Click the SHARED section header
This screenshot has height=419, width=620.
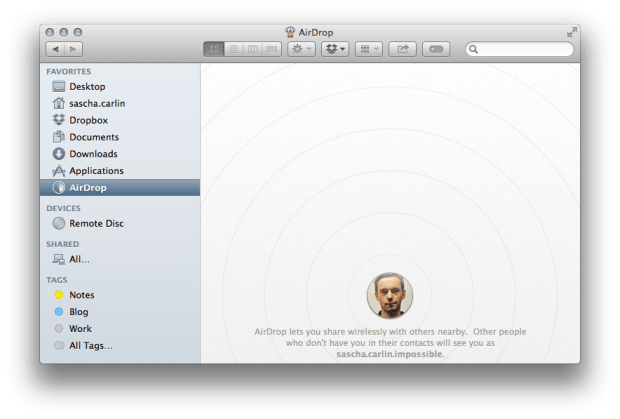point(63,244)
